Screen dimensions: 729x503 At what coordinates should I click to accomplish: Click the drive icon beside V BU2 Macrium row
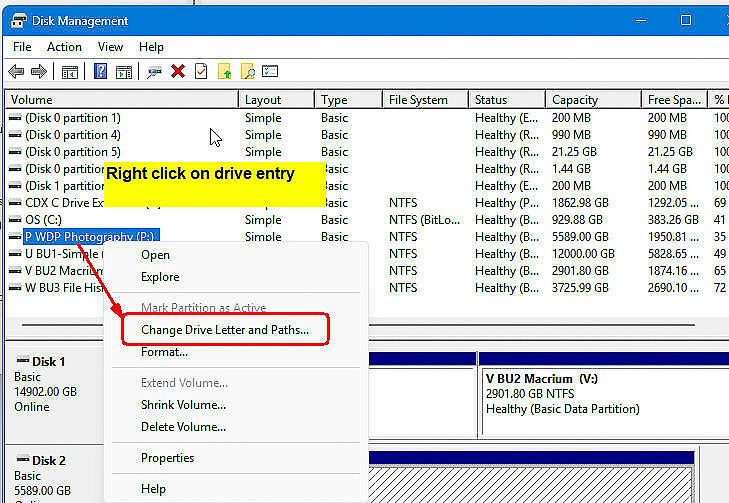pyautogui.click(x=15, y=271)
